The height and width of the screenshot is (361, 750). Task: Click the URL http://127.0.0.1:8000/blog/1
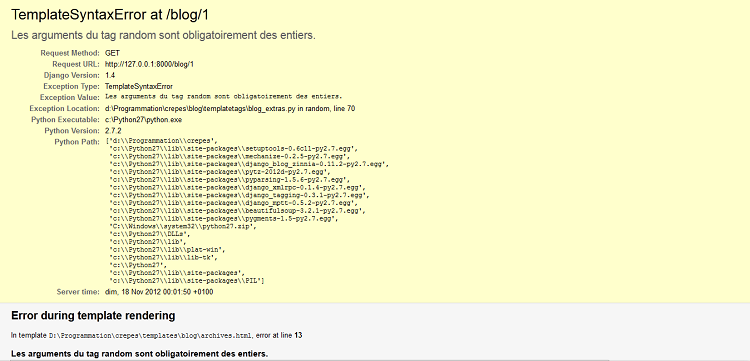(x=149, y=64)
